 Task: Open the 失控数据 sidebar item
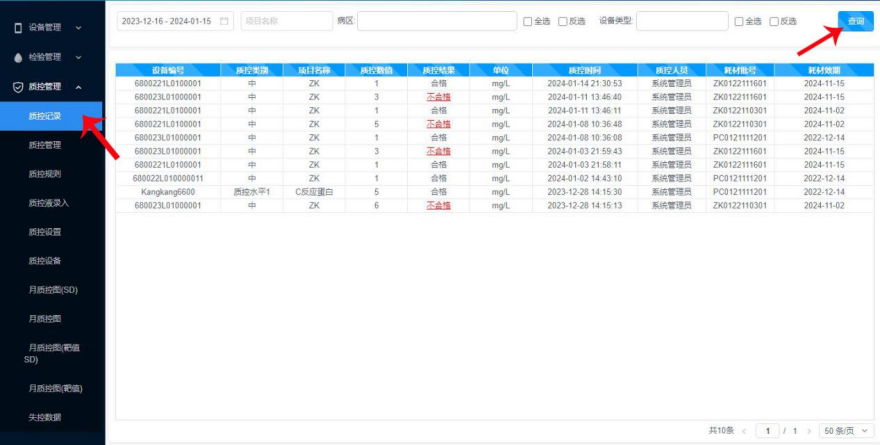tap(45, 418)
